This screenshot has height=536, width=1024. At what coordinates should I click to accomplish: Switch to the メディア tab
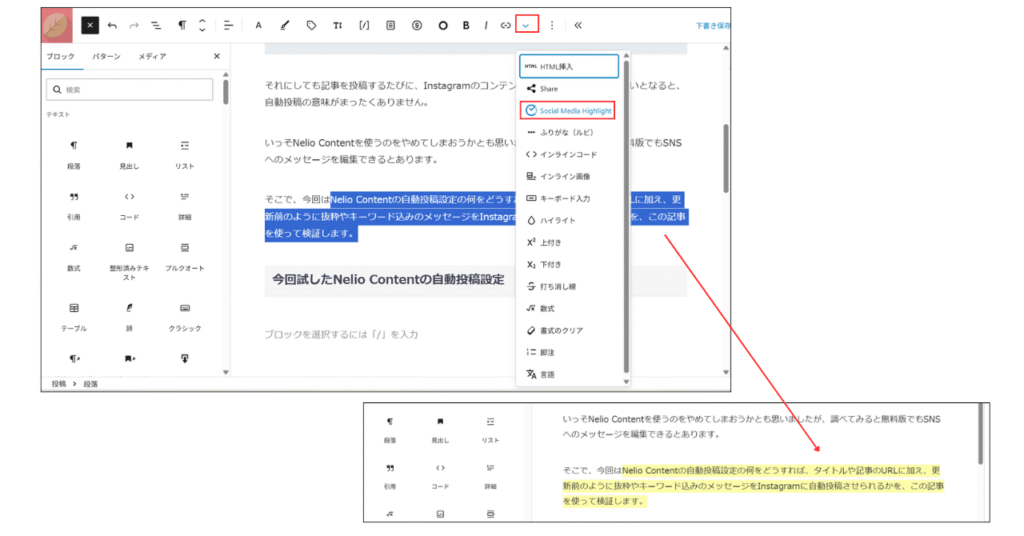(152, 56)
